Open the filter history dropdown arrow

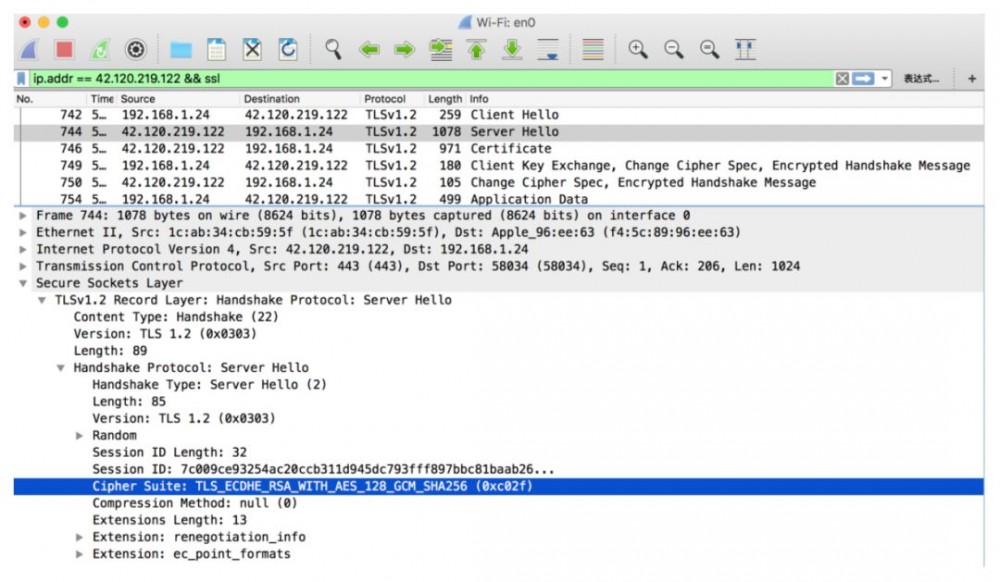884,79
